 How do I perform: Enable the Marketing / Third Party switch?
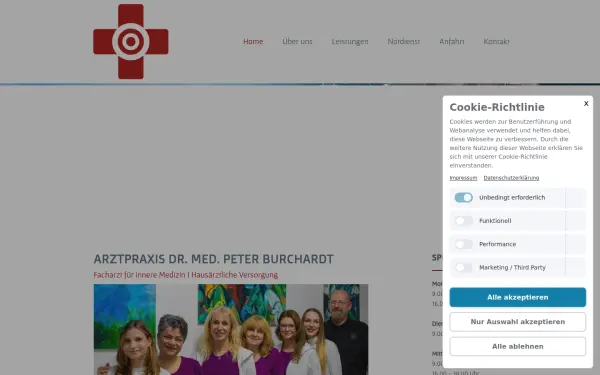click(x=463, y=267)
